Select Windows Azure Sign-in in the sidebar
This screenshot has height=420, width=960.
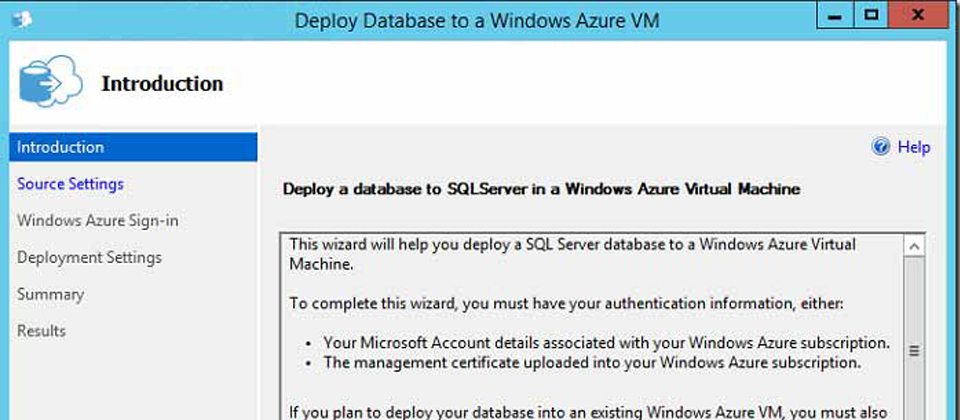tap(97, 220)
